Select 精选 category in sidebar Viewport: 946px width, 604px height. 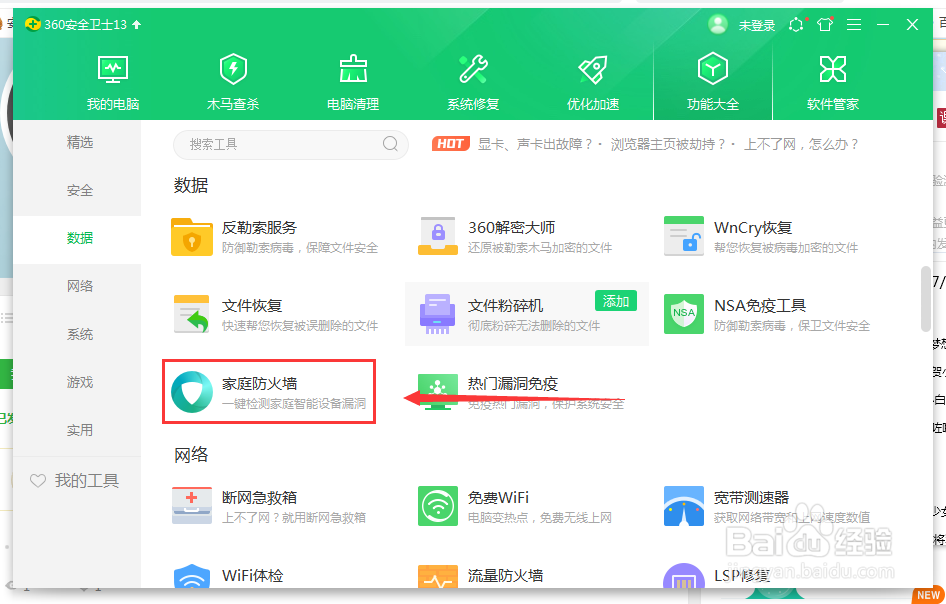pos(80,142)
